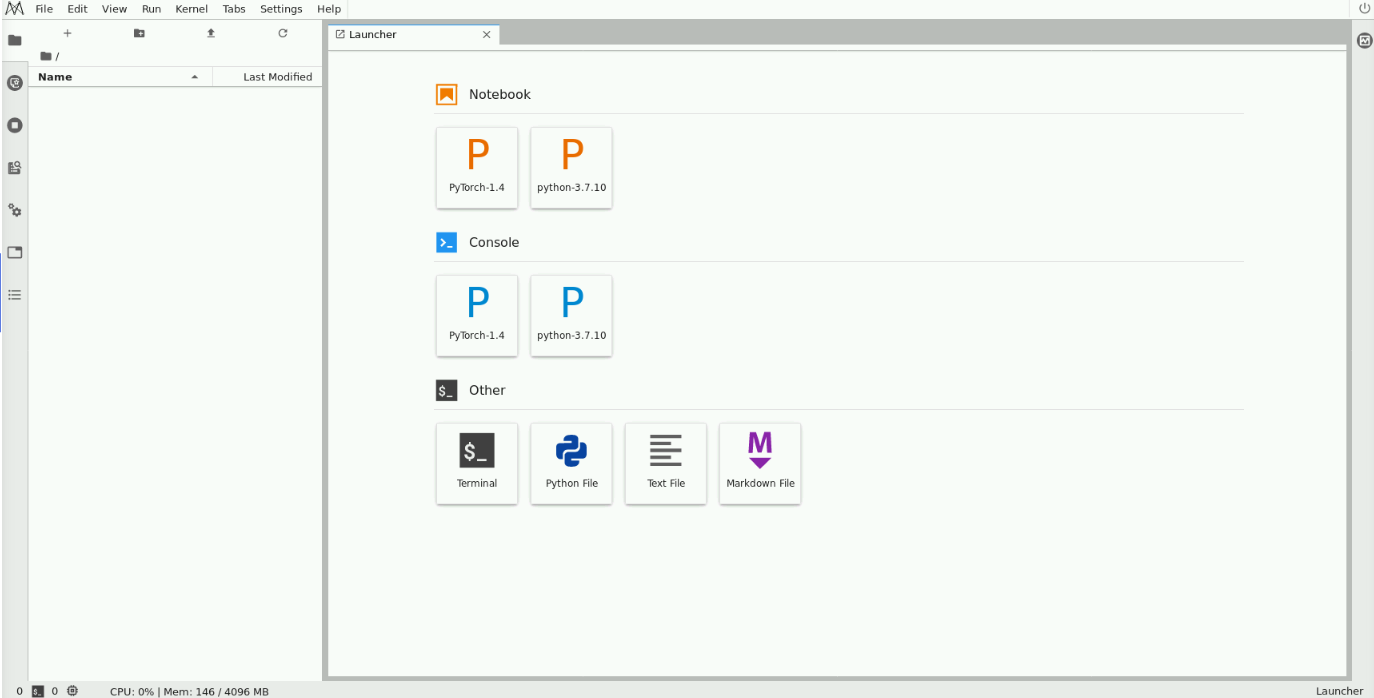Screen dimensions: 1374x698
Task: Open the View menu
Action: click(x=115, y=9)
